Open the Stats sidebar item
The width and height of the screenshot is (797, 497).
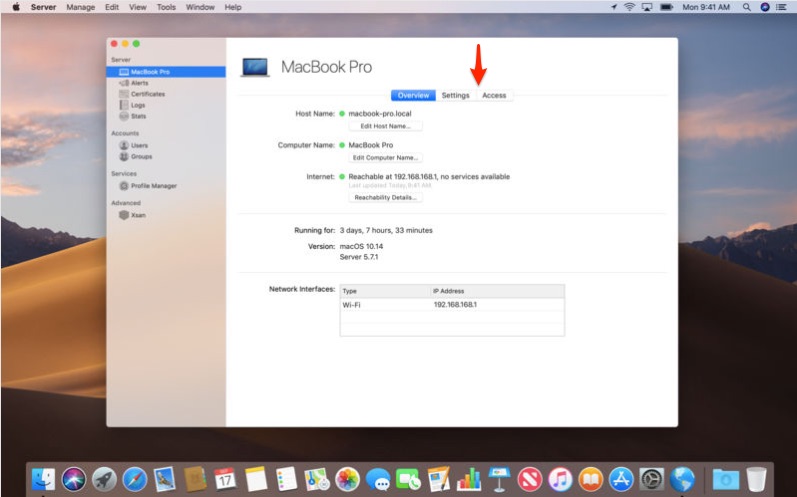point(133,116)
